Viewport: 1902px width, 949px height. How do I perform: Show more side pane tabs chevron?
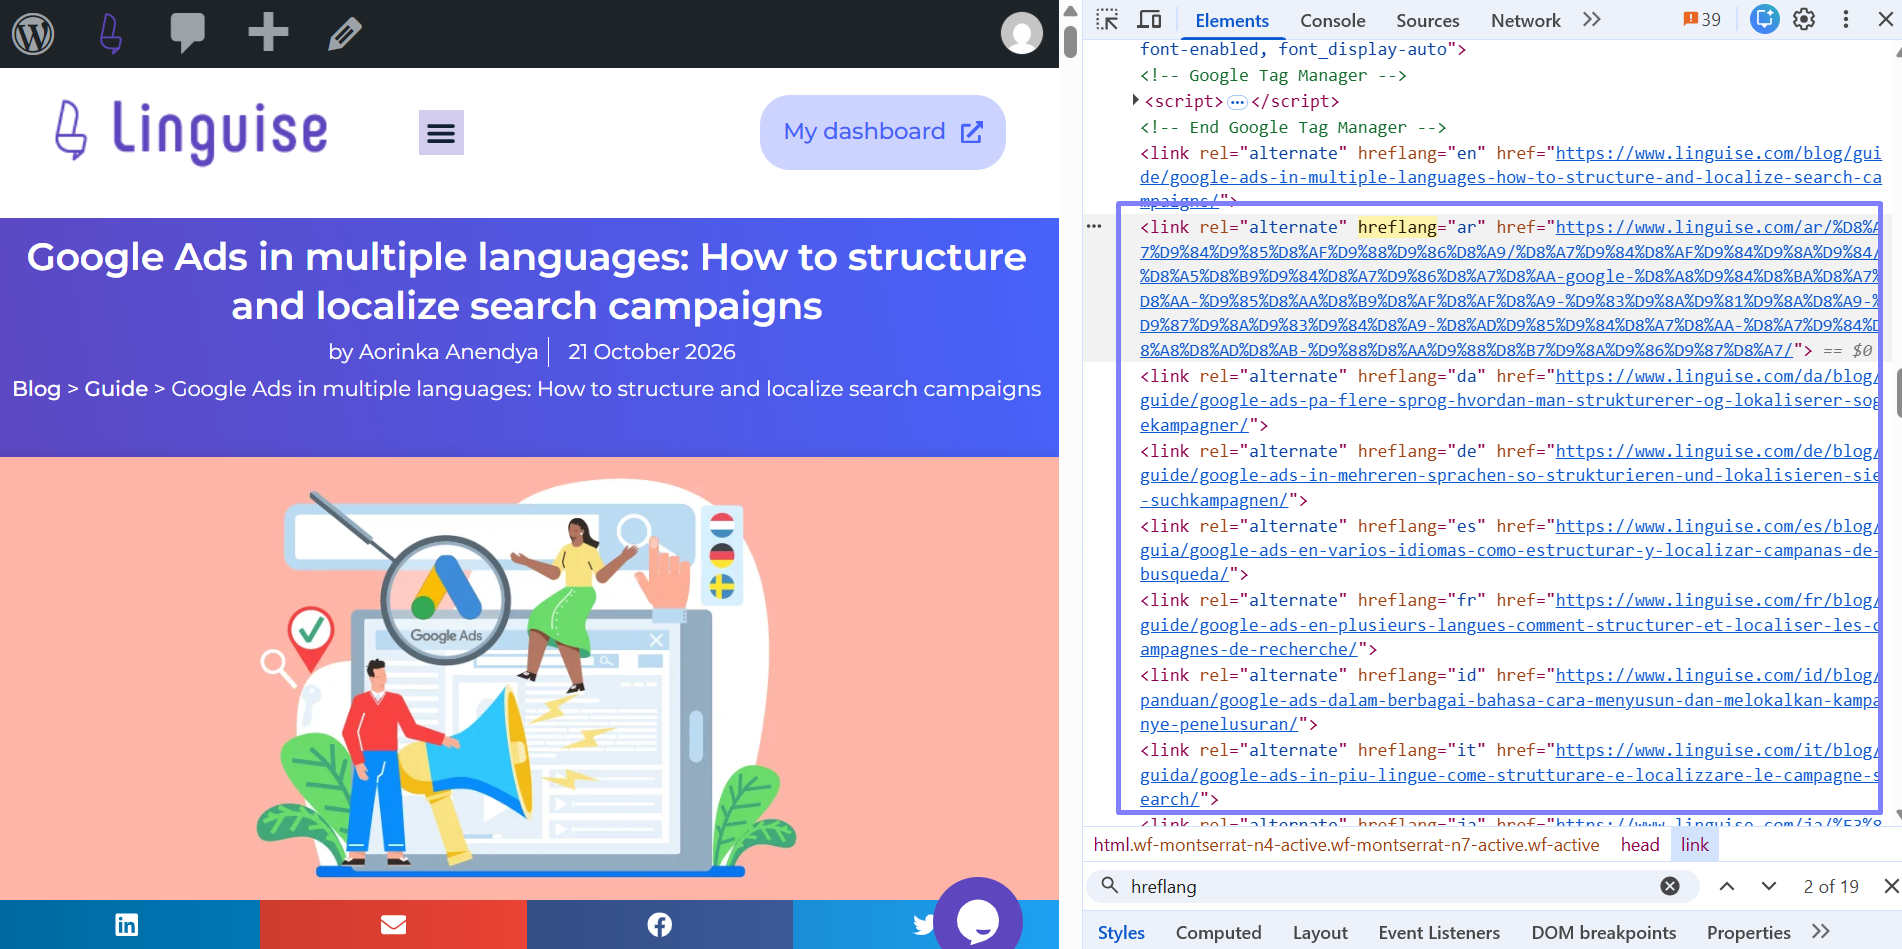point(1821,932)
